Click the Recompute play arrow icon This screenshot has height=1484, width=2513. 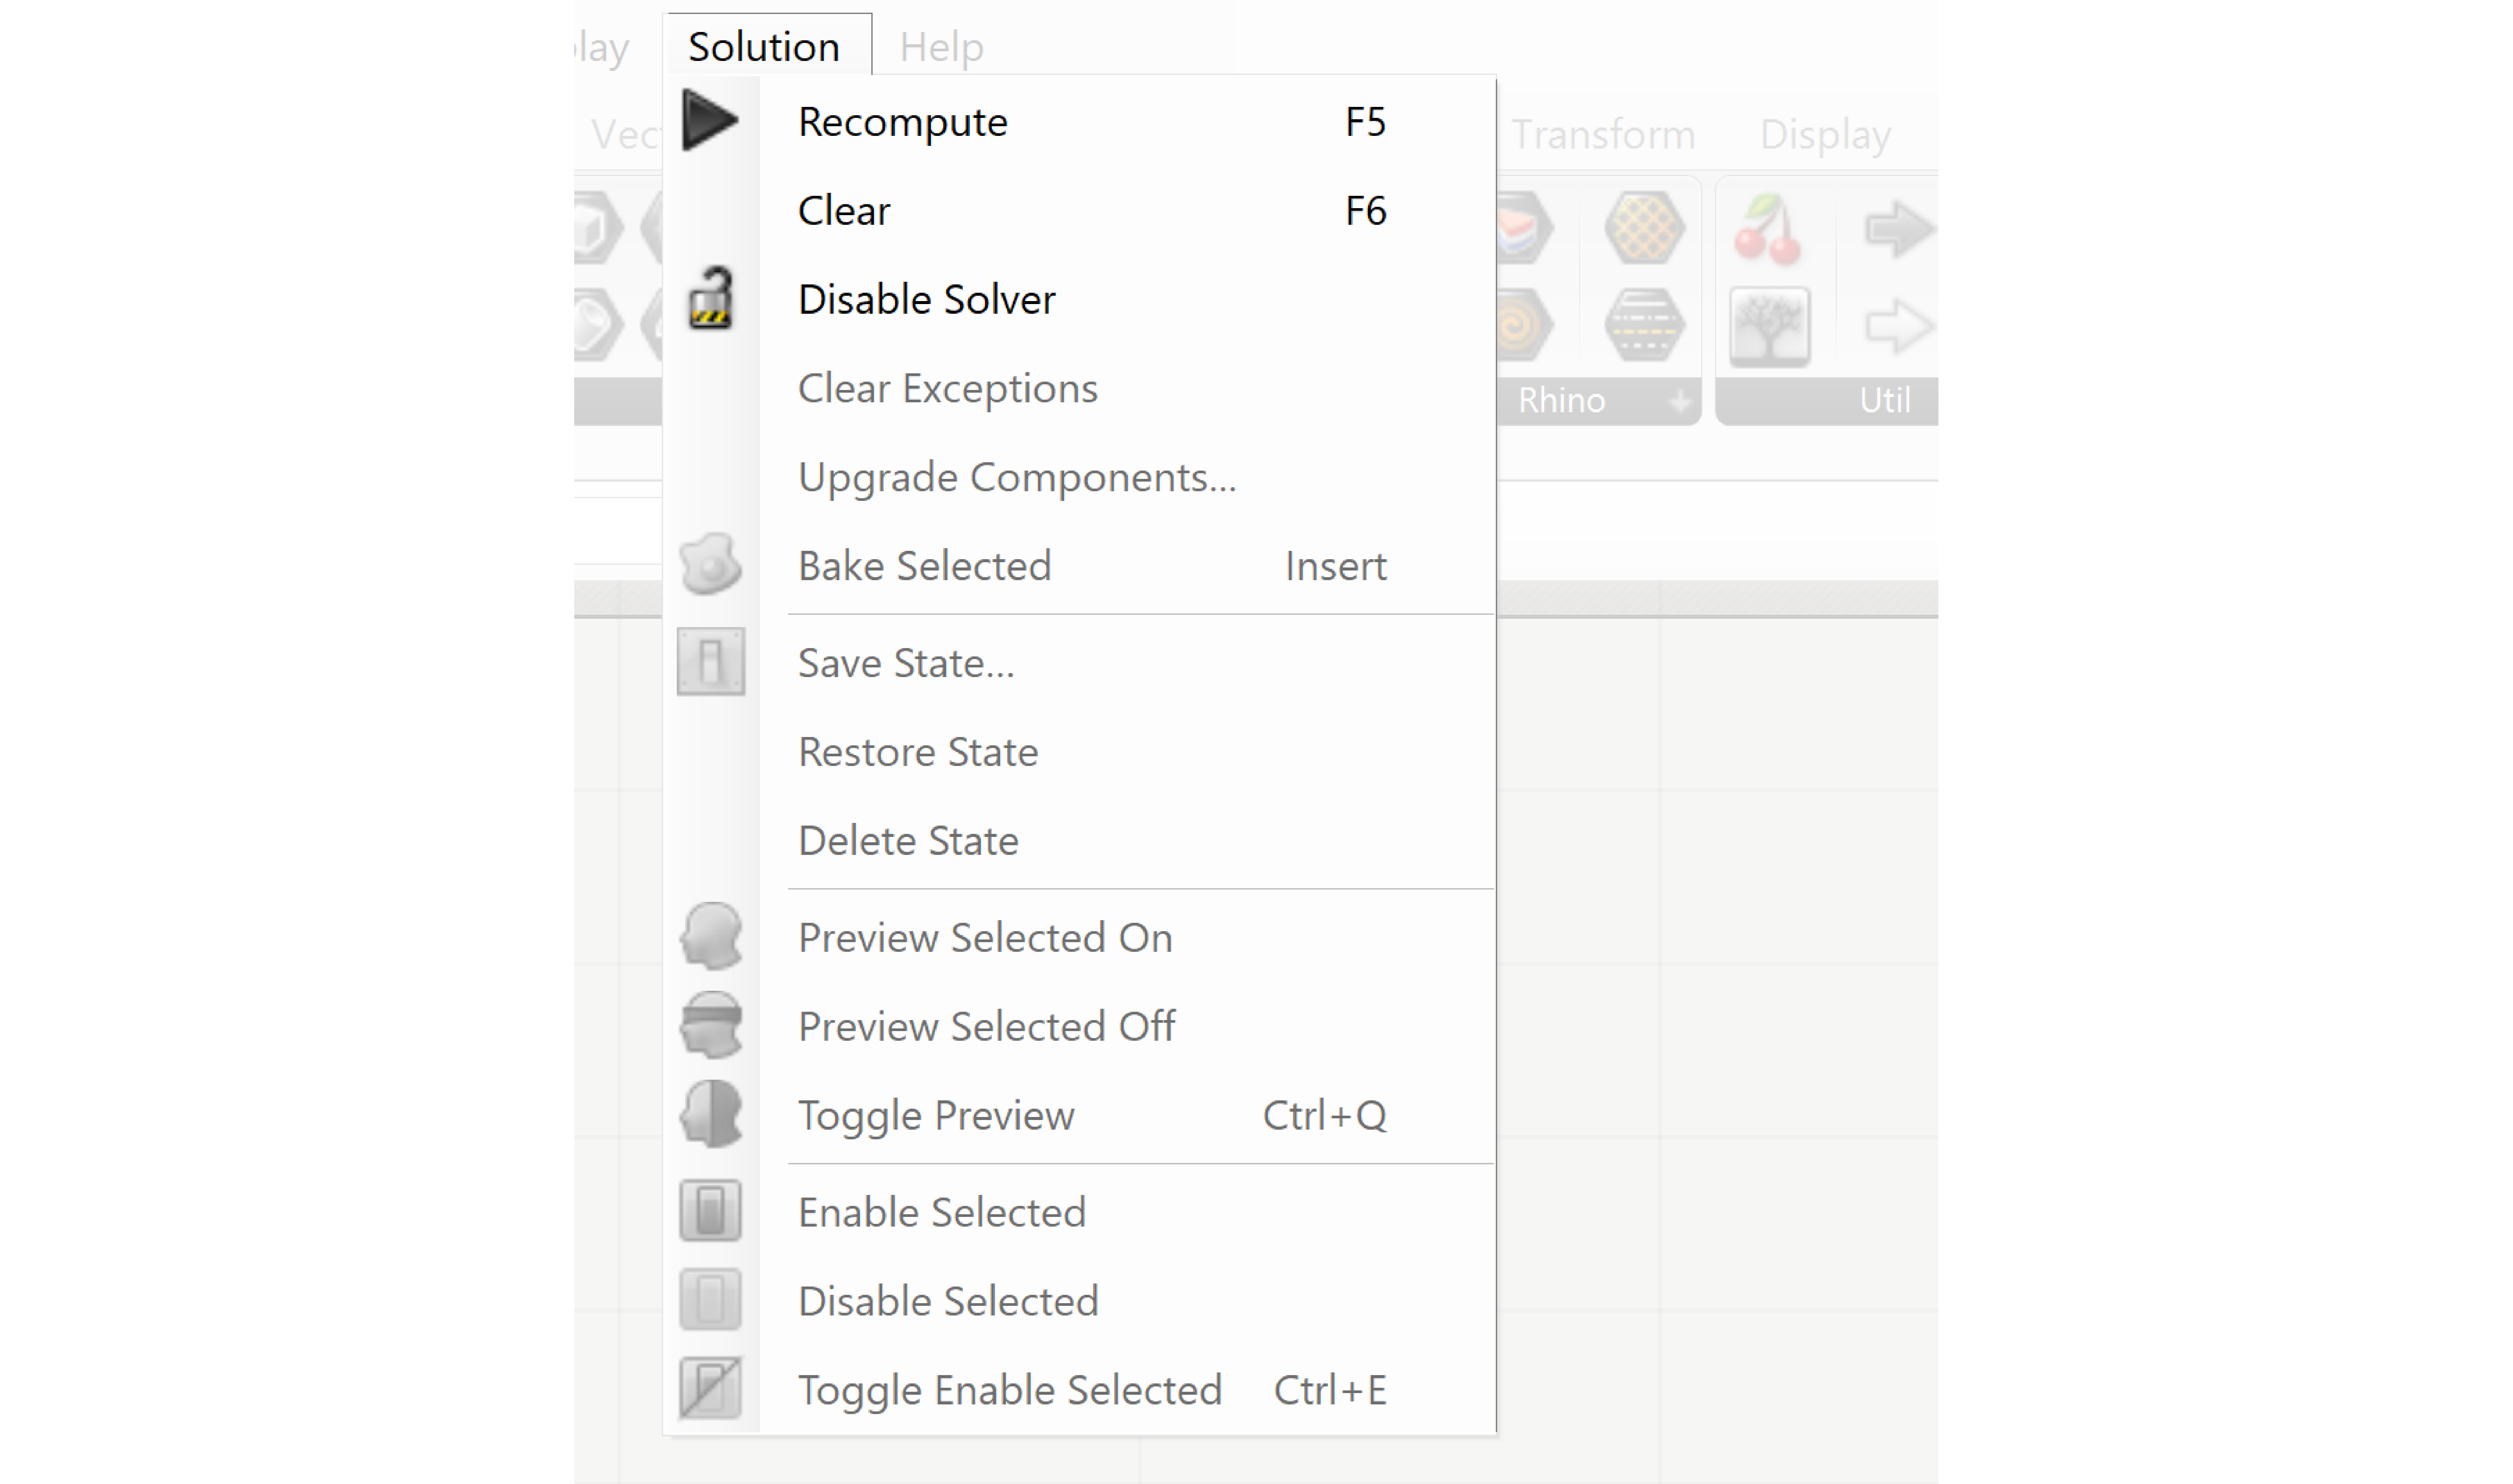click(x=709, y=121)
